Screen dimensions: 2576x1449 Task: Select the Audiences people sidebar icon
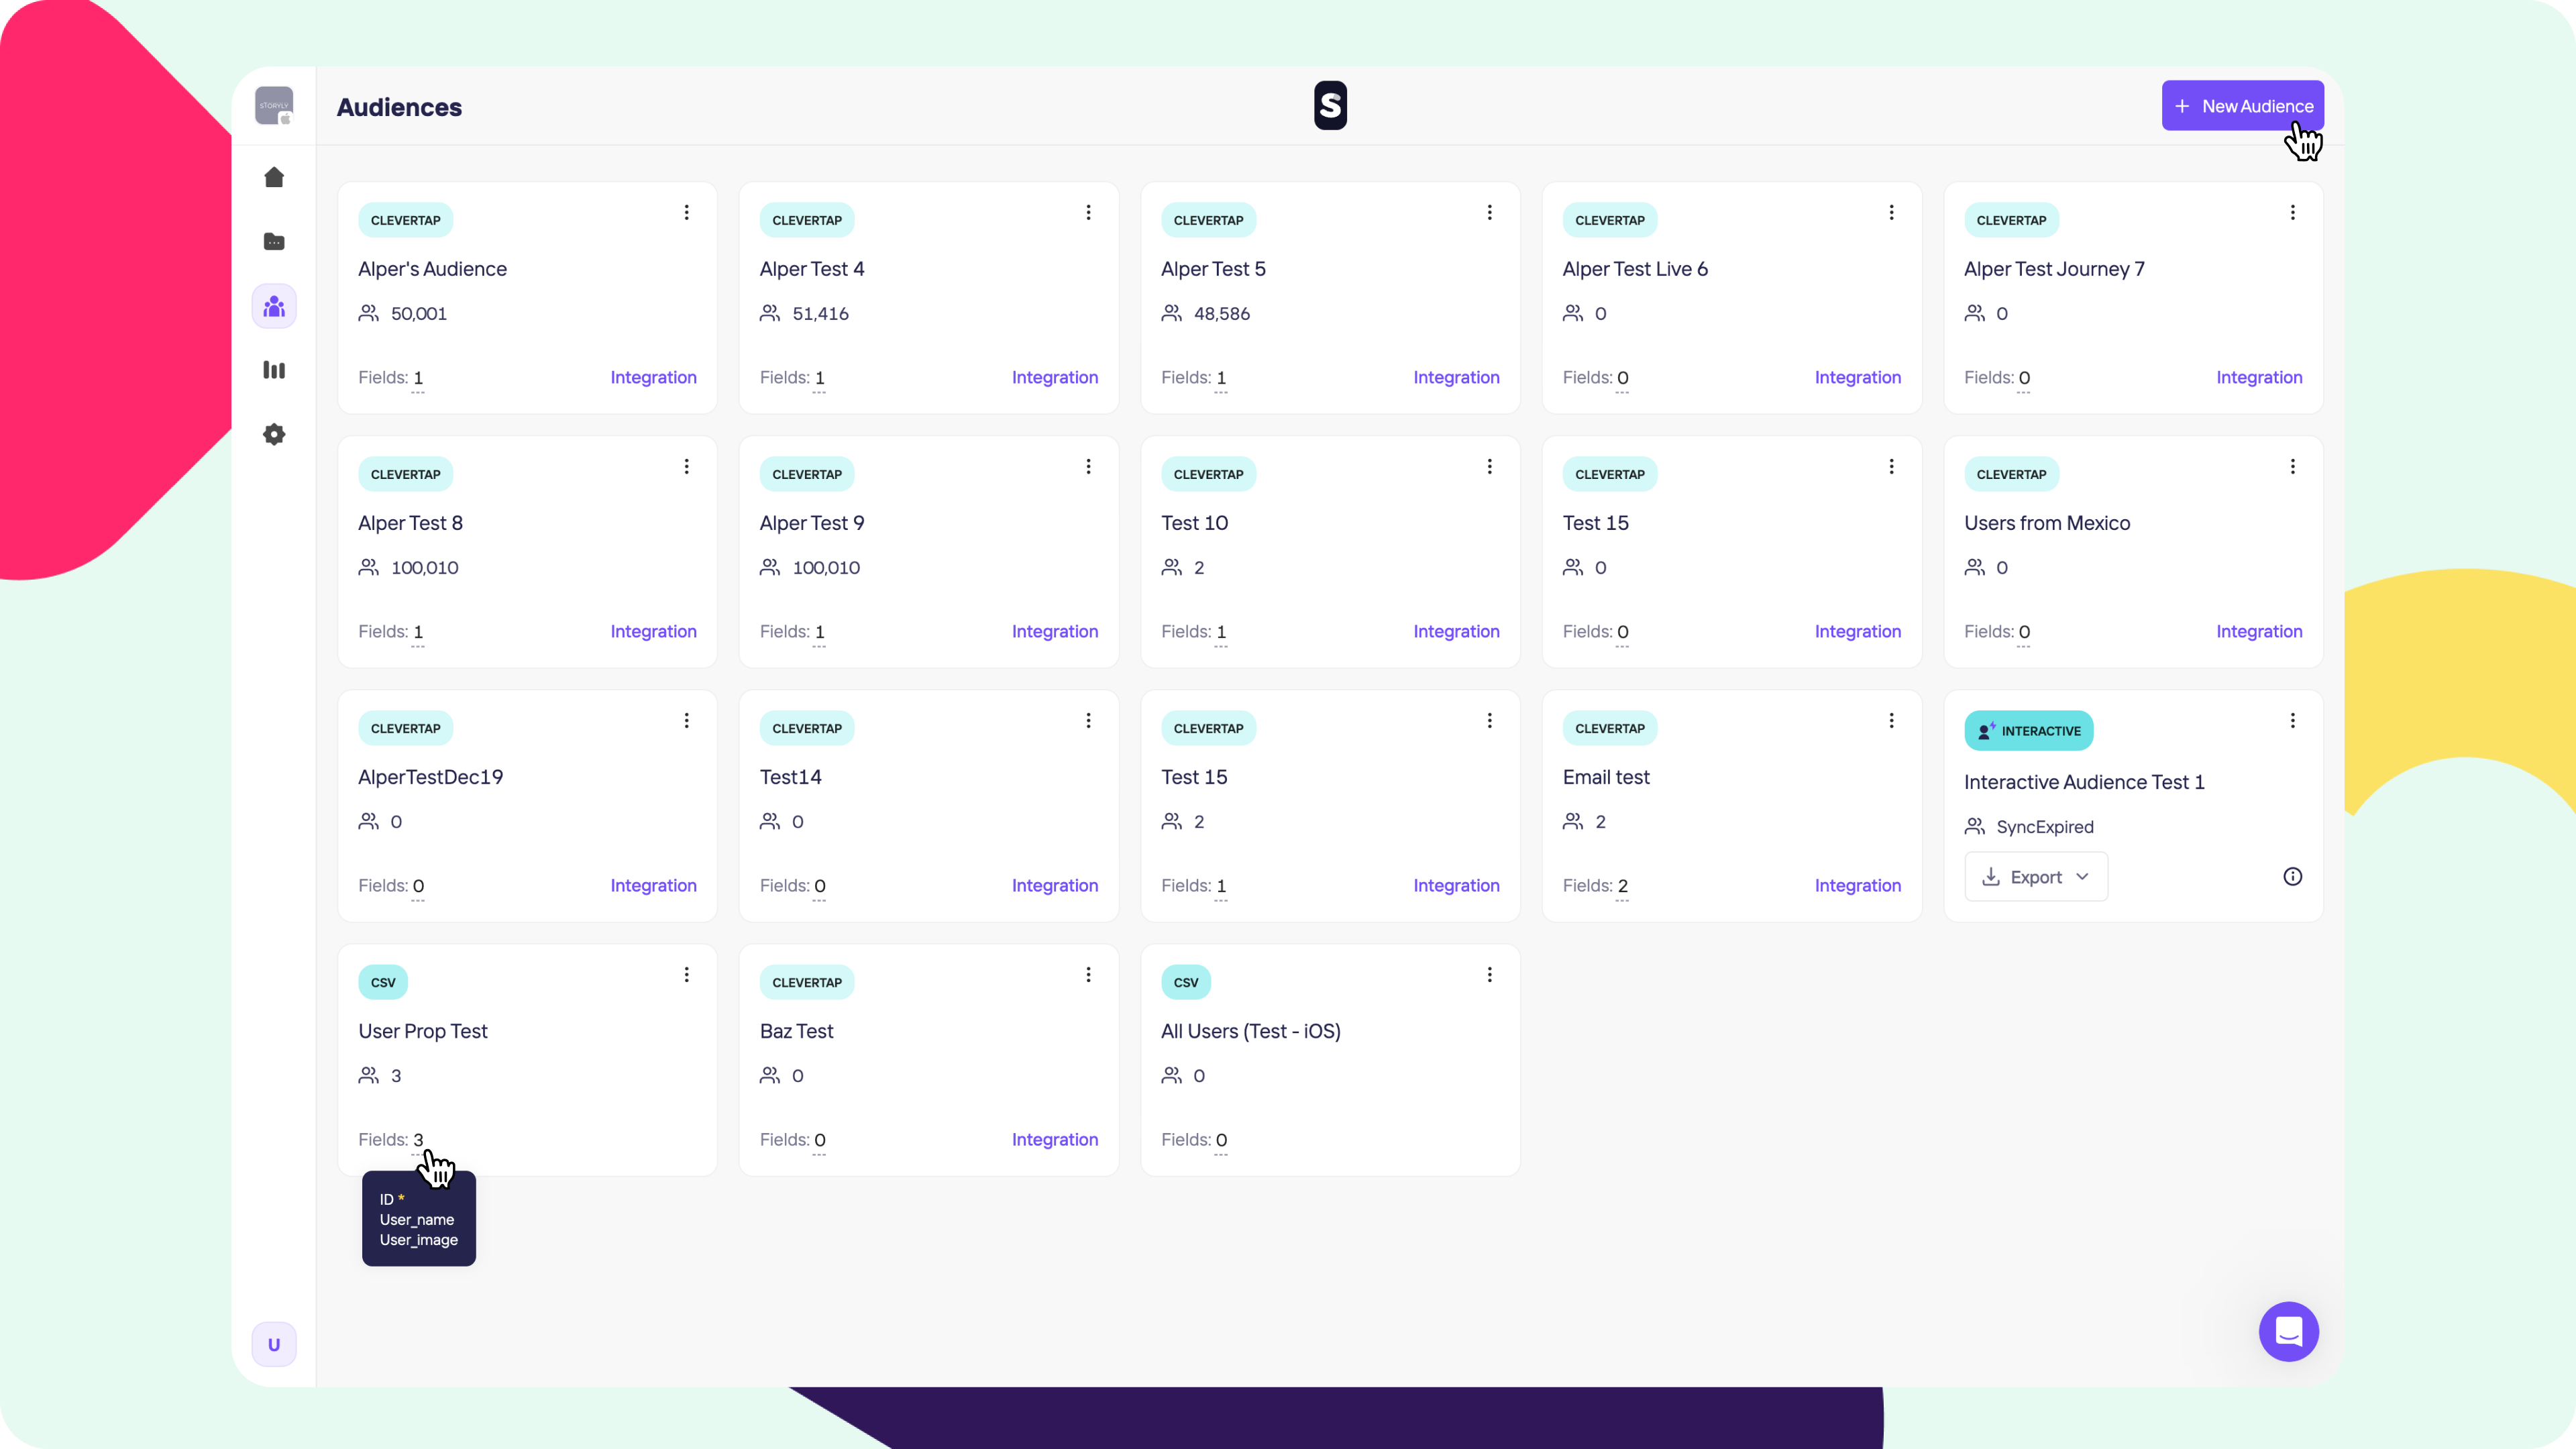click(x=274, y=306)
